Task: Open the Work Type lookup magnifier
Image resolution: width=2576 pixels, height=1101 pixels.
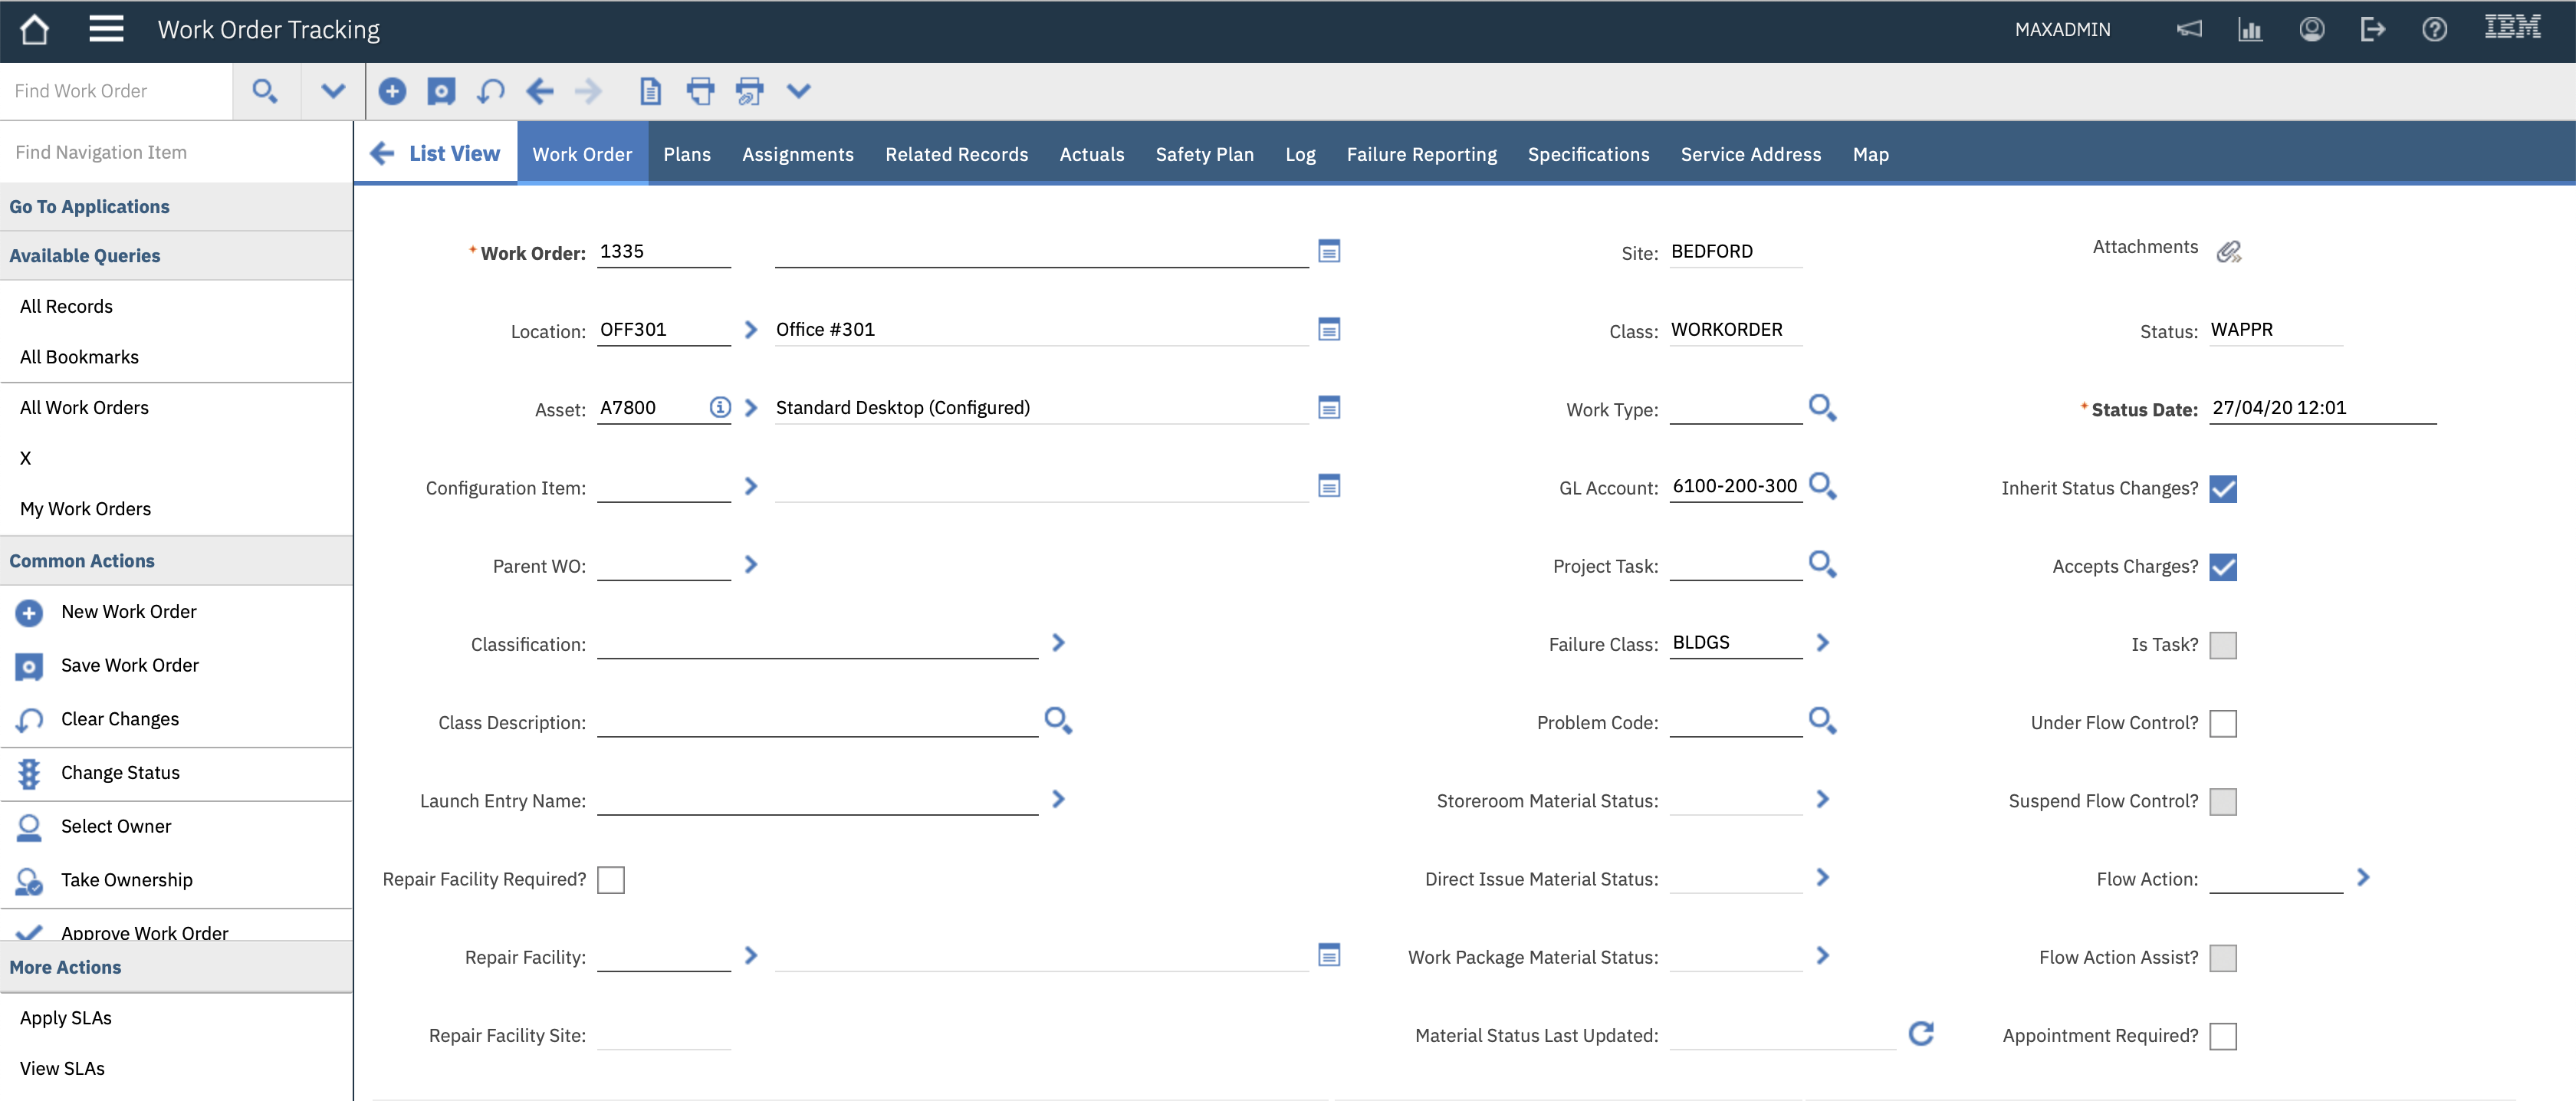Action: [1822, 408]
